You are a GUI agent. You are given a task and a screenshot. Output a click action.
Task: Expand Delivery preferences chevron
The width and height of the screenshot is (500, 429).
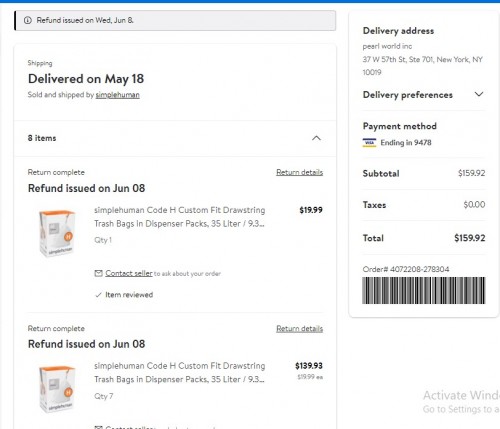479,94
